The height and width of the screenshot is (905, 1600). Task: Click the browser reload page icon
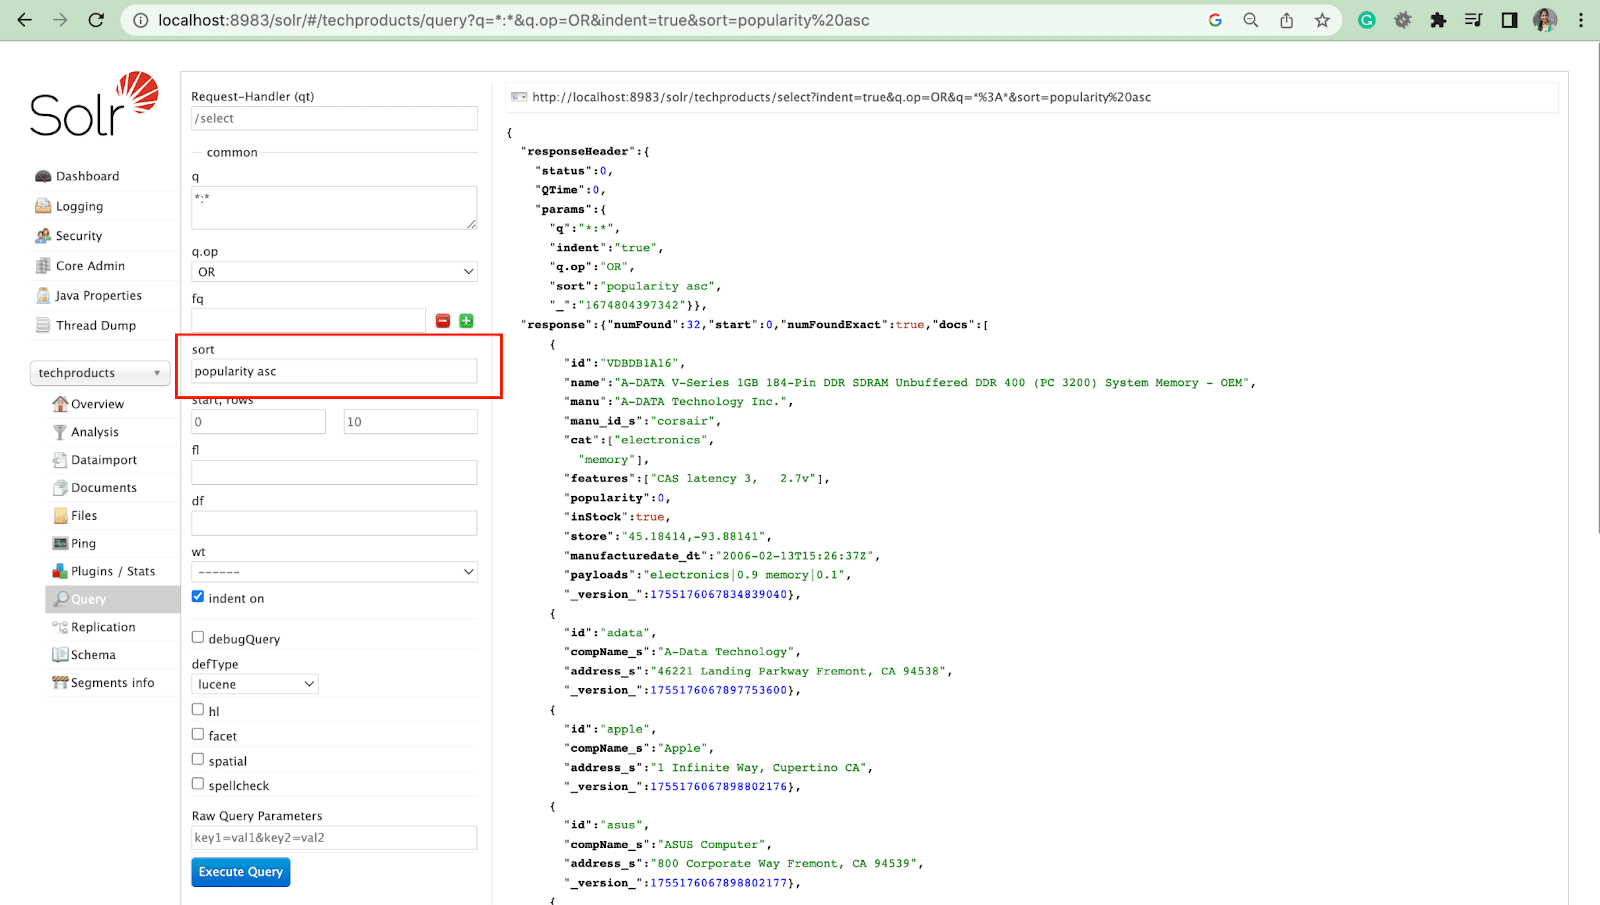tap(96, 20)
